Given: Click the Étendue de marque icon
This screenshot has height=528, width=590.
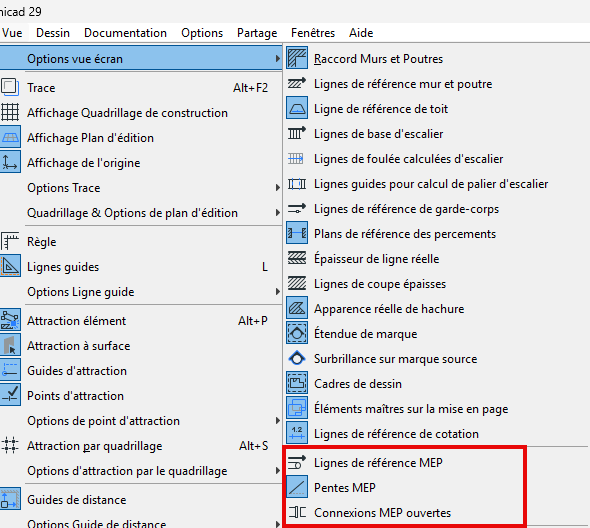Looking at the screenshot, I should point(297,333).
